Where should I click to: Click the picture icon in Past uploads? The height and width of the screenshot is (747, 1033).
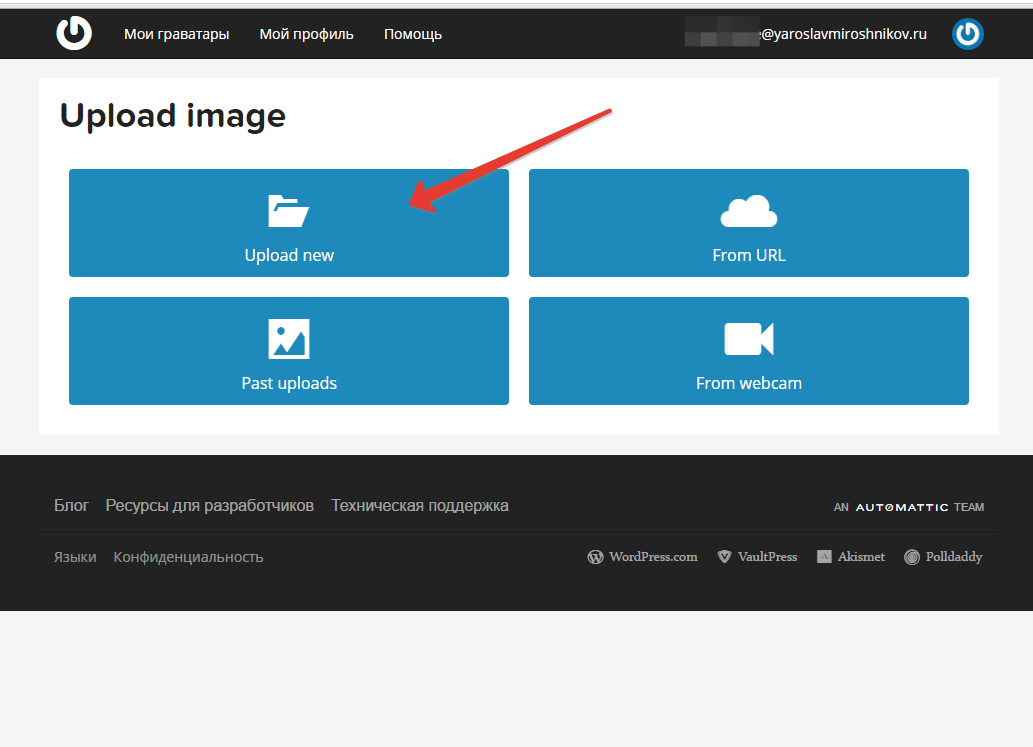click(x=289, y=339)
